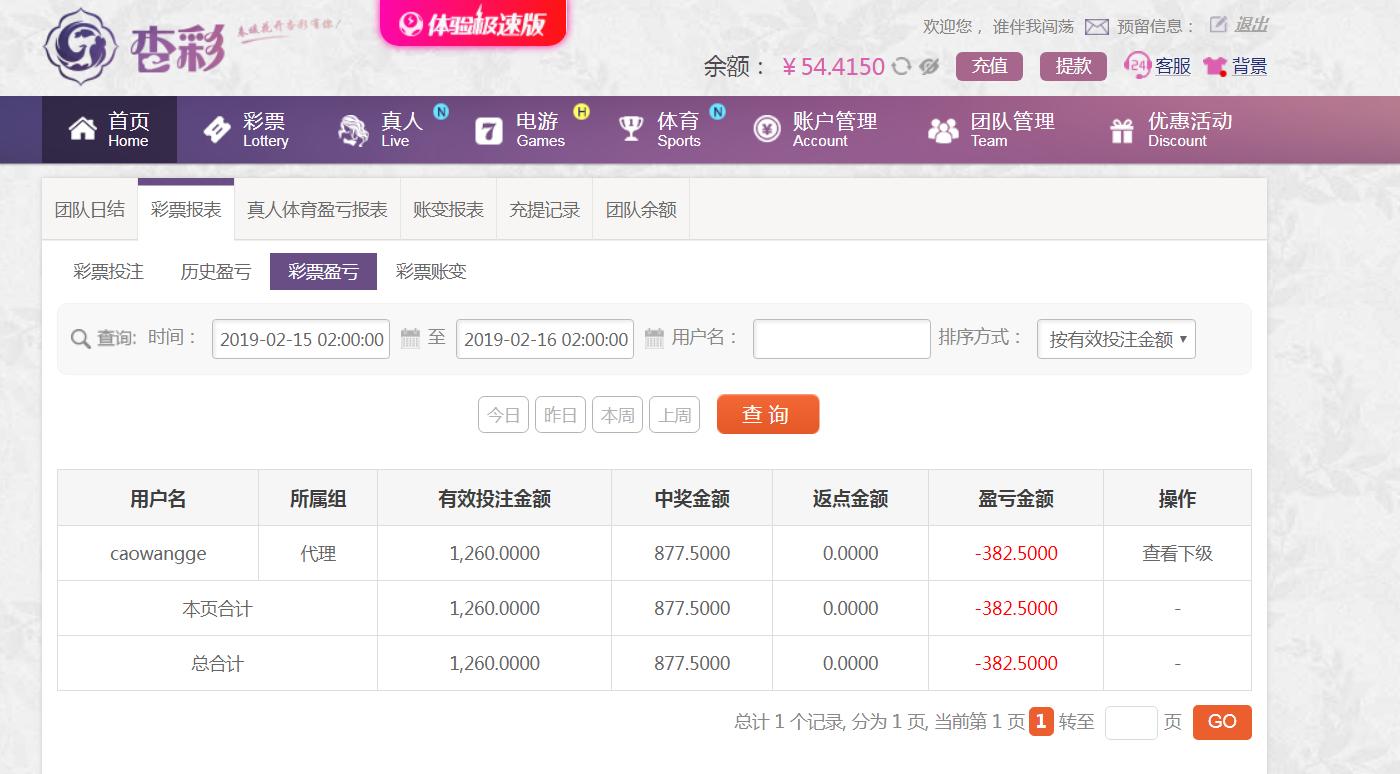Switch to the 团队余额 tab

click(641, 210)
